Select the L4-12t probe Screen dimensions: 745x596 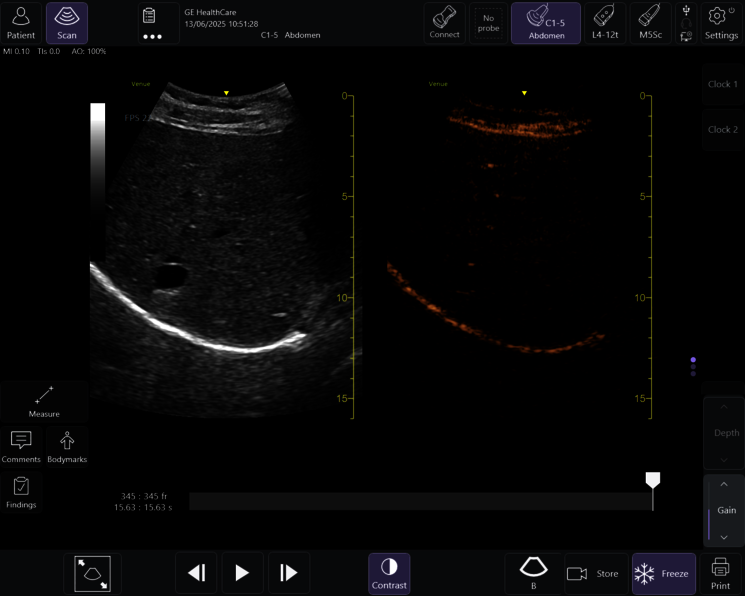604,22
